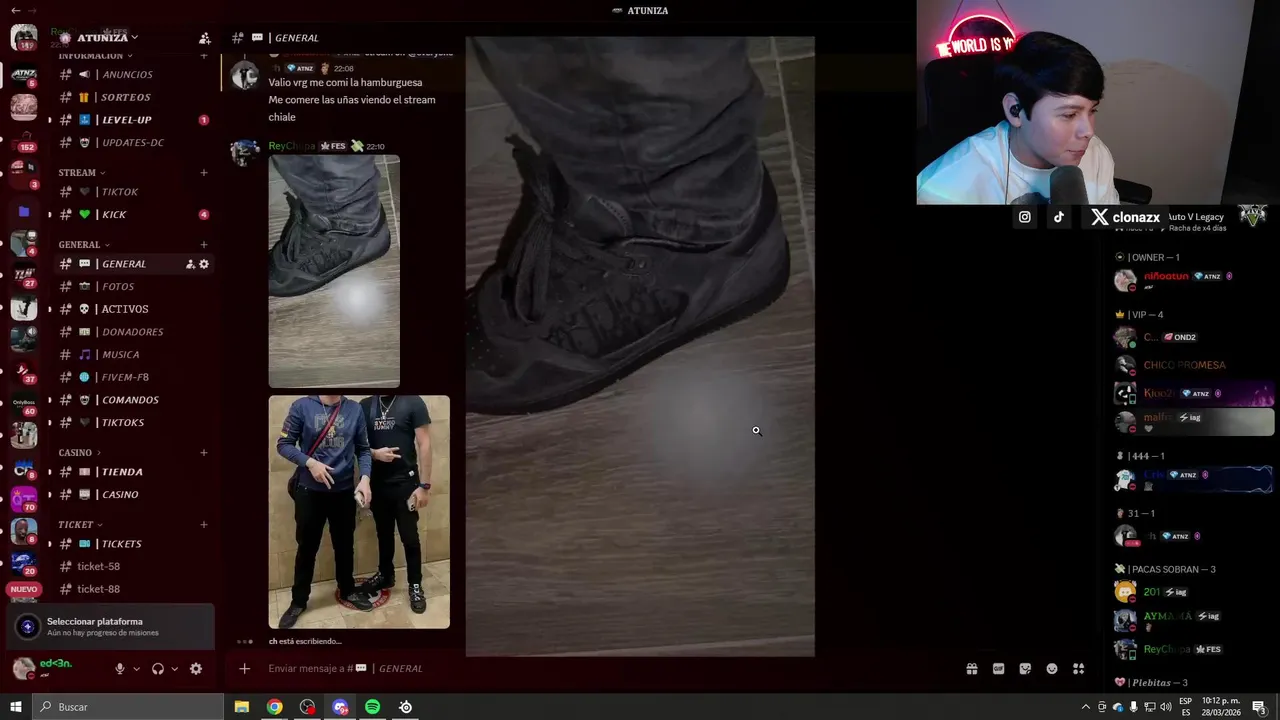Open the small shoe photo thumbnail in chat

click(x=334, y=271)
